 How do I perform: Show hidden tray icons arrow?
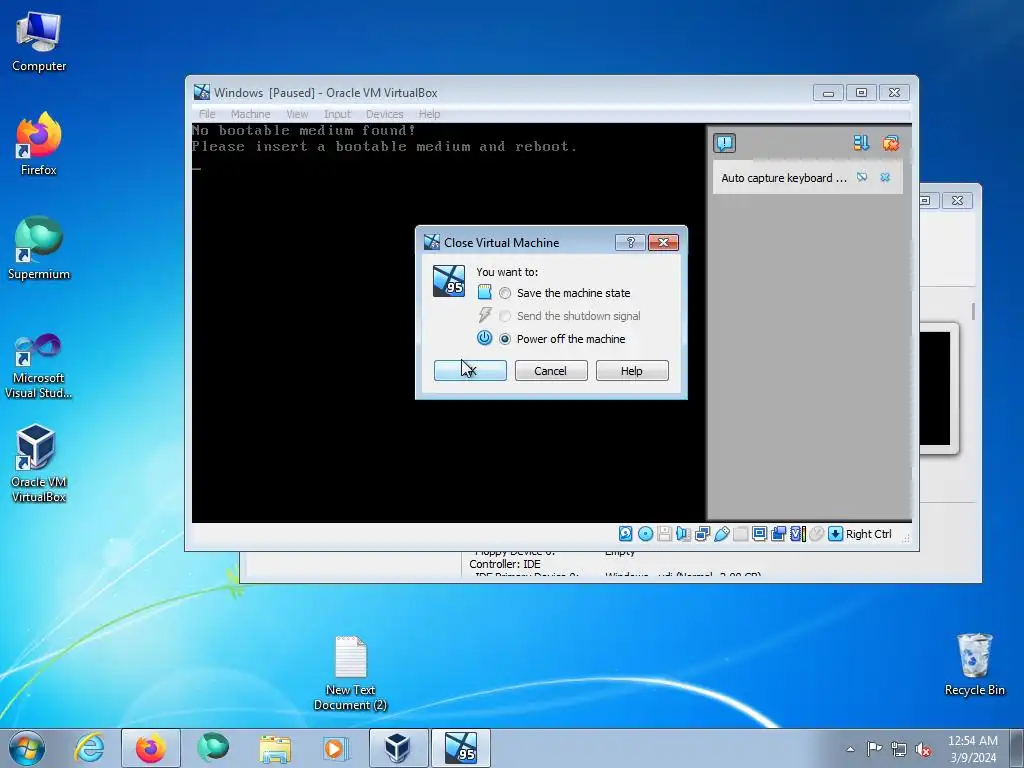pos(850,749)
